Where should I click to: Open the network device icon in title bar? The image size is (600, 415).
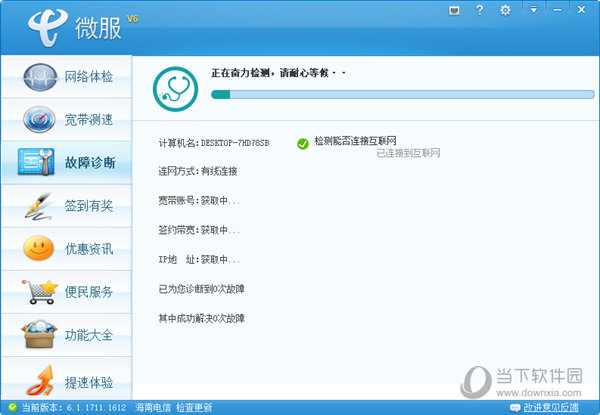454,10
